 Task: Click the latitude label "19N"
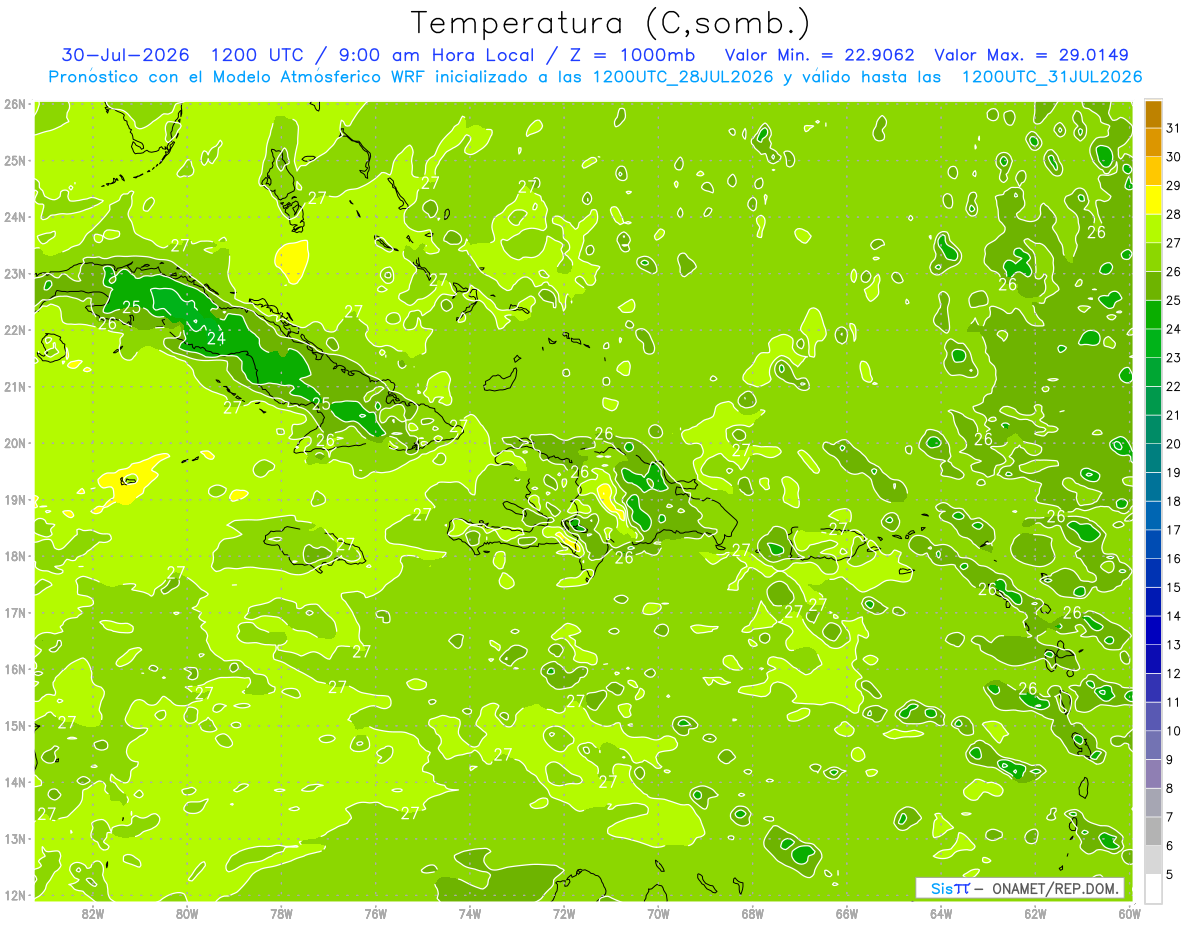tap(14, 500)
